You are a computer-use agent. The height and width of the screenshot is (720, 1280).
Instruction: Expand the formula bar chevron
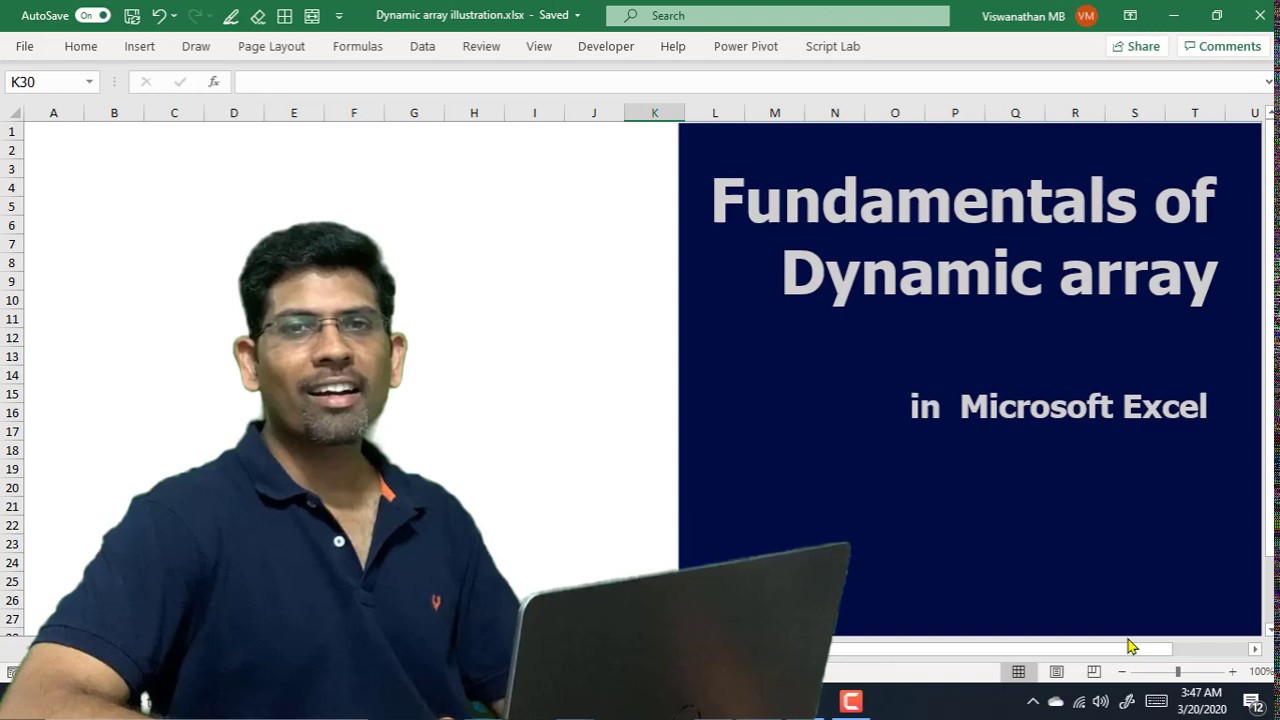1269,82
